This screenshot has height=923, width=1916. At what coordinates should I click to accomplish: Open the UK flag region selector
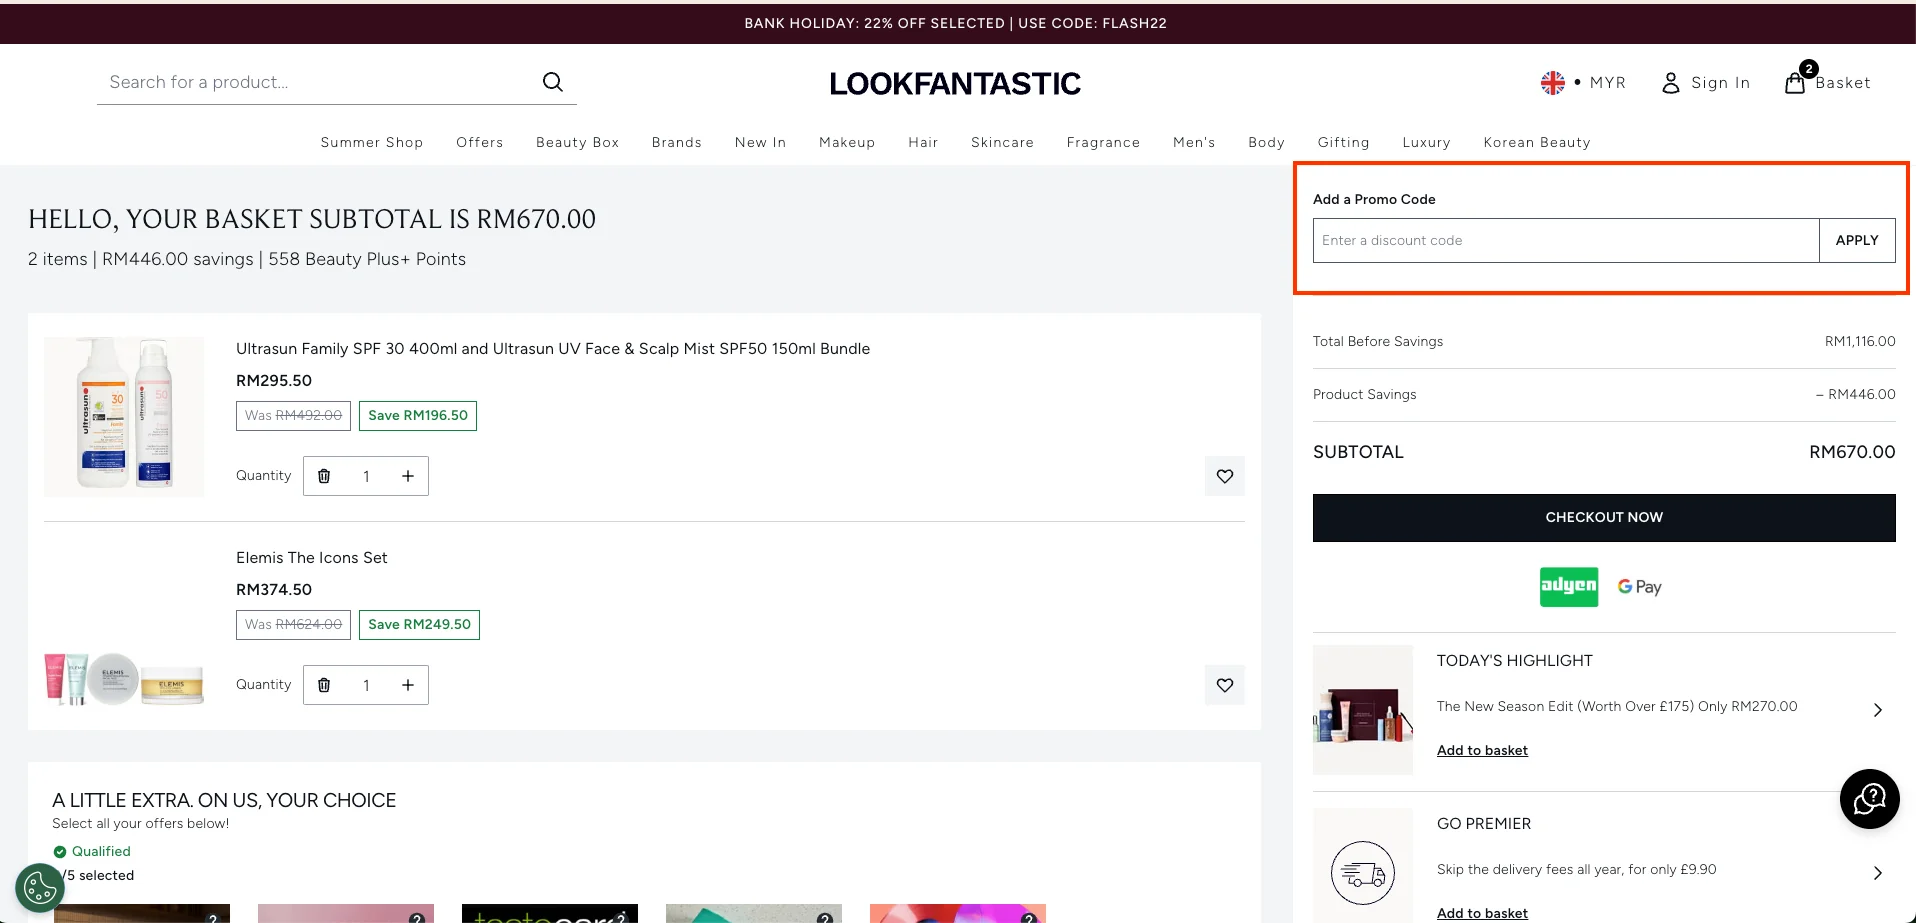pos(1552,83)
